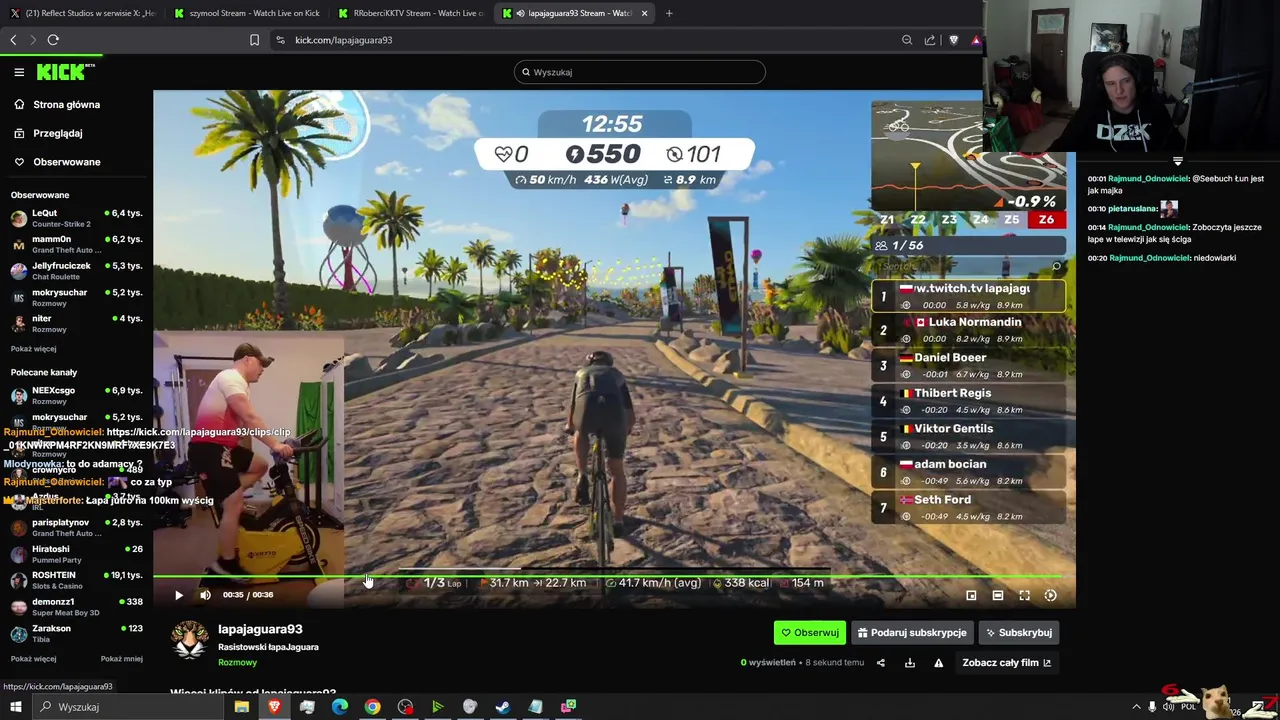The height and width of the screenshot is (720, 1280).
Task: Click the browser share icon
Action: [930, 40]
